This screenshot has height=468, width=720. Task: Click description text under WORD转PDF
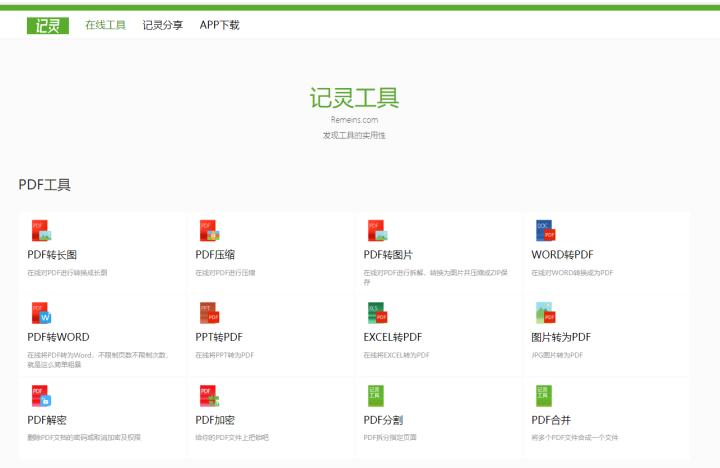[x=572, y=272]
